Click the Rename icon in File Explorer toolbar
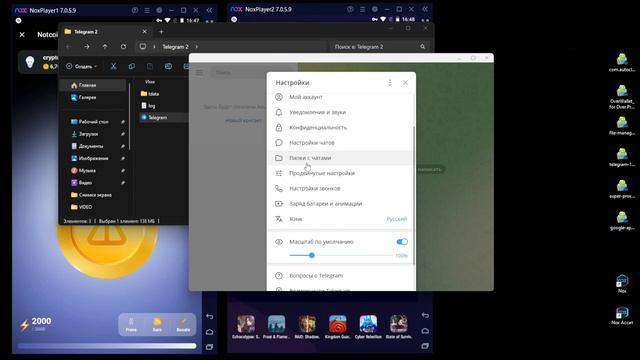640x360 pixels. pyautogui.click(x=168, y=67)
